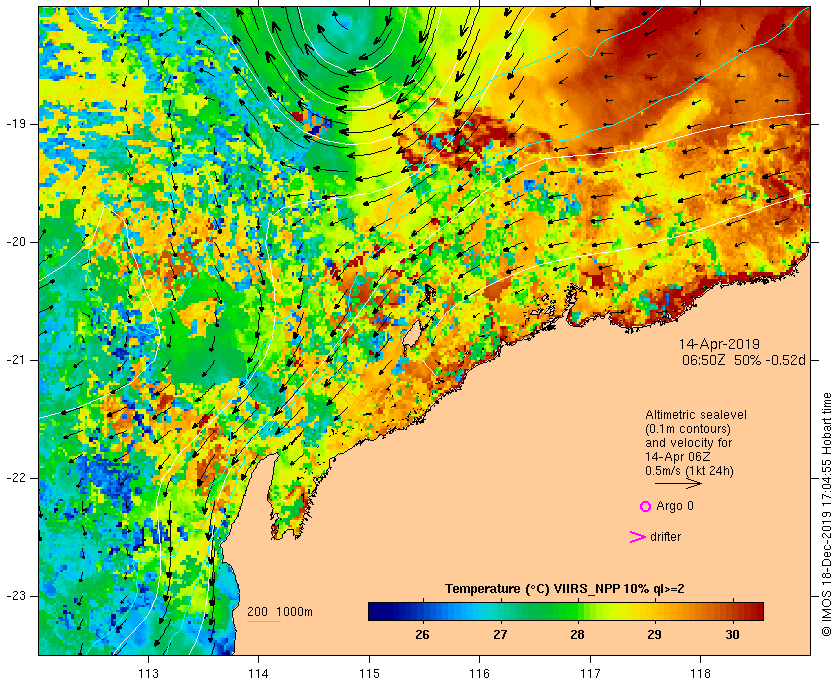Click the cyan 200 1000m isobath legend line
The width and height of the screenshot is (840, 680).
pos(264,622)
